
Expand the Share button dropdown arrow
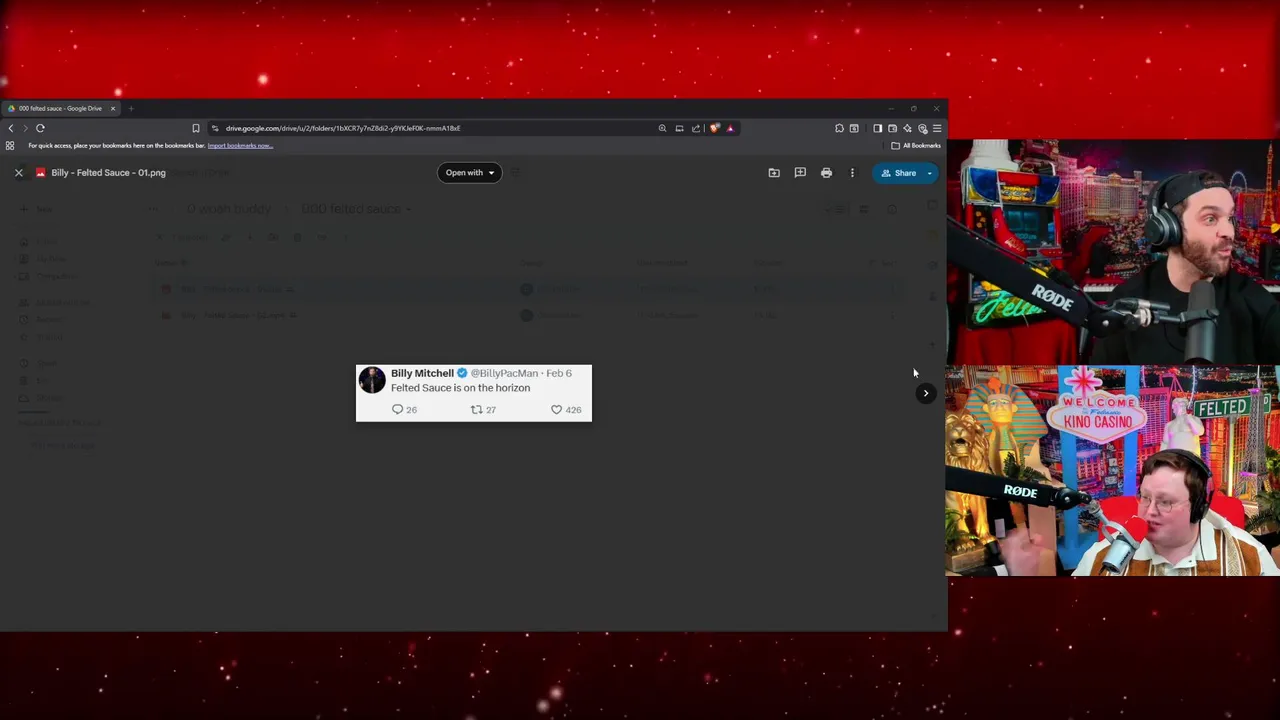coord(929,173)
